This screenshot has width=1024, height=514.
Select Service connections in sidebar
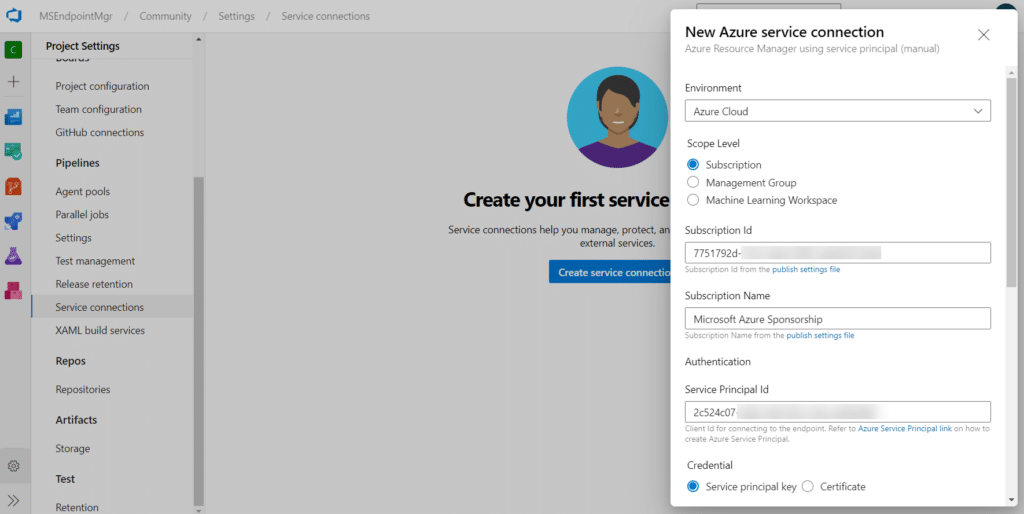tap(112, 307)
